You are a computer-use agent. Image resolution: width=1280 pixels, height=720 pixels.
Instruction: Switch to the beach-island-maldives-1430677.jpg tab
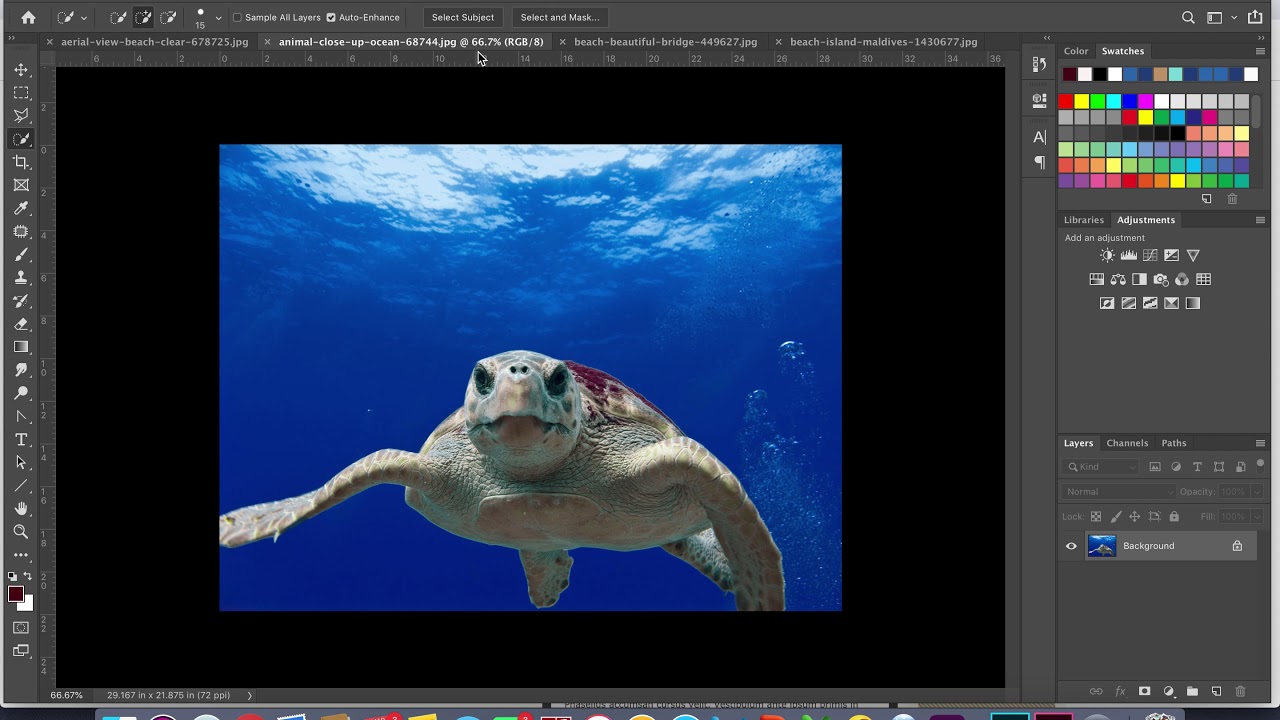click(884, 42)
